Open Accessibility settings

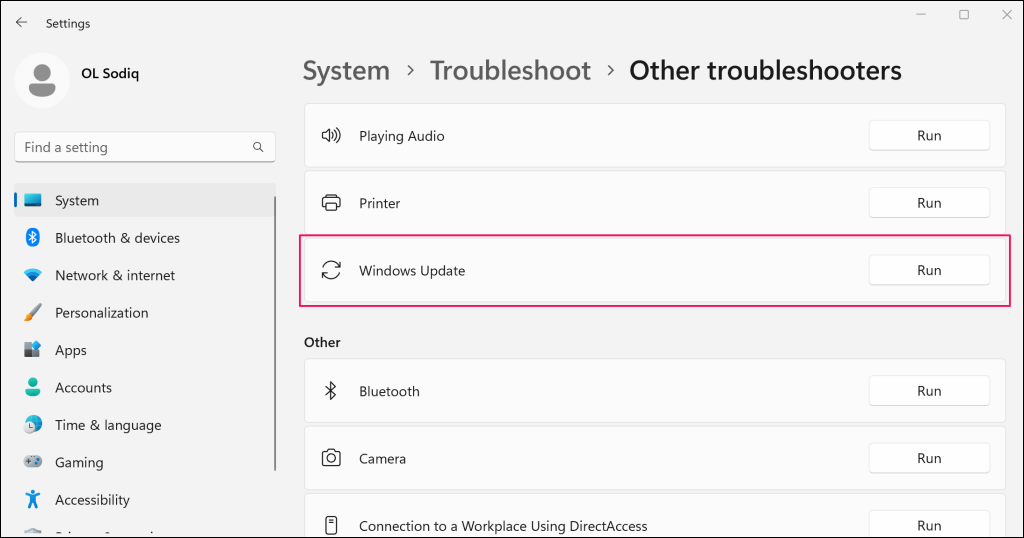click(92, 500)
